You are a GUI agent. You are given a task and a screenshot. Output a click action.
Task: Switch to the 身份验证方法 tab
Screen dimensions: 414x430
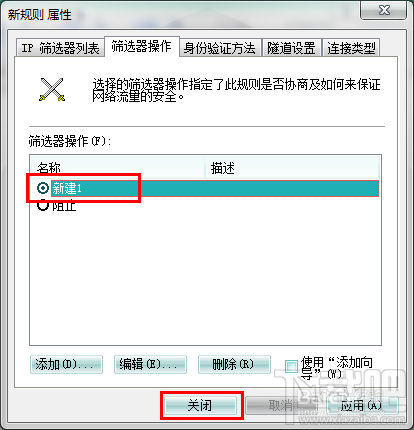(220, 48)
